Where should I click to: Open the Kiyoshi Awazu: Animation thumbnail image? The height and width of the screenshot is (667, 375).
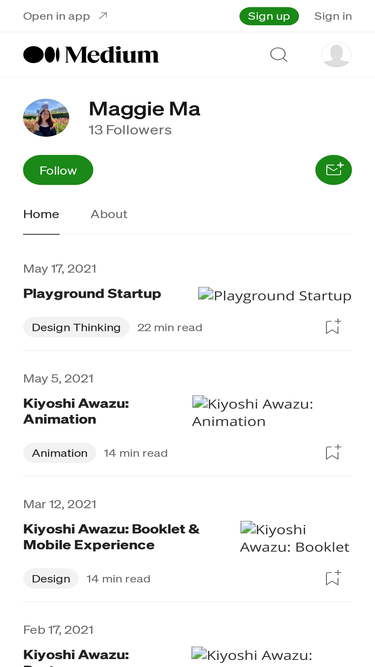click(253, 412)
